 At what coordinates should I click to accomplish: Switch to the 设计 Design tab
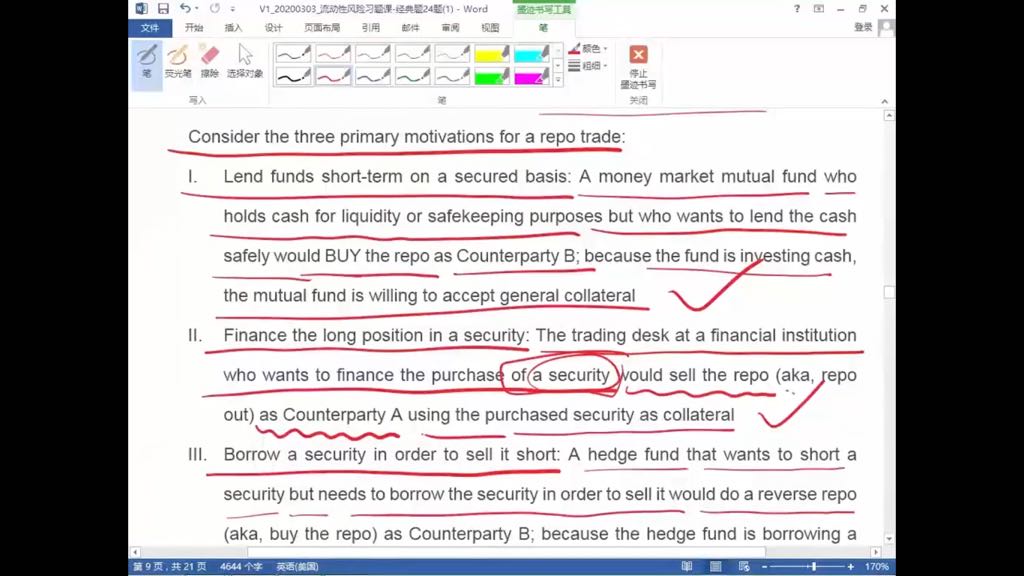click(x=273, y=27)
